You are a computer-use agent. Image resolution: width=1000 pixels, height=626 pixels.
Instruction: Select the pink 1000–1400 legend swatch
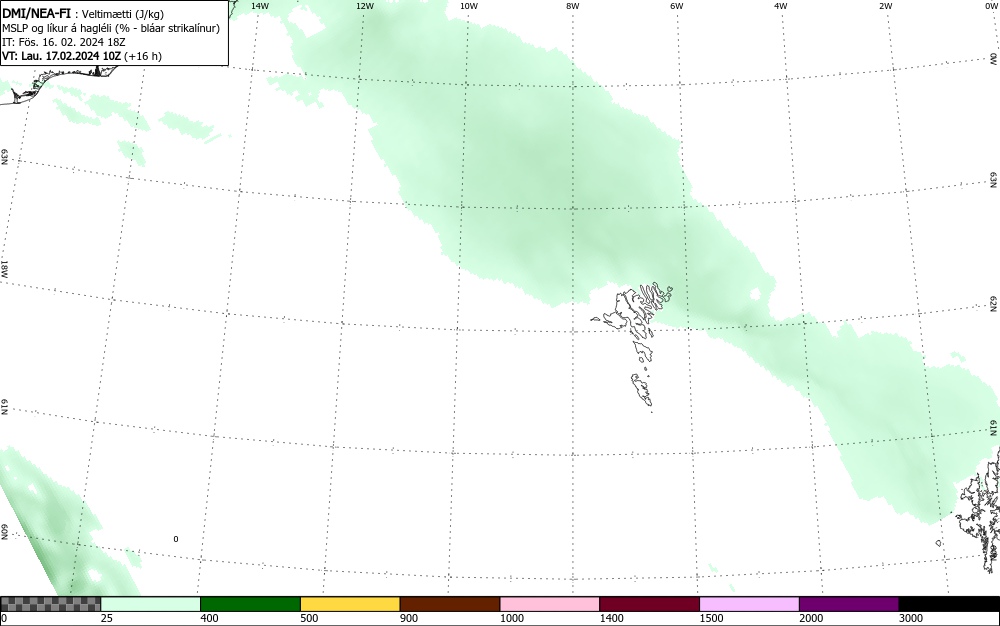click(x=550, y=604)
